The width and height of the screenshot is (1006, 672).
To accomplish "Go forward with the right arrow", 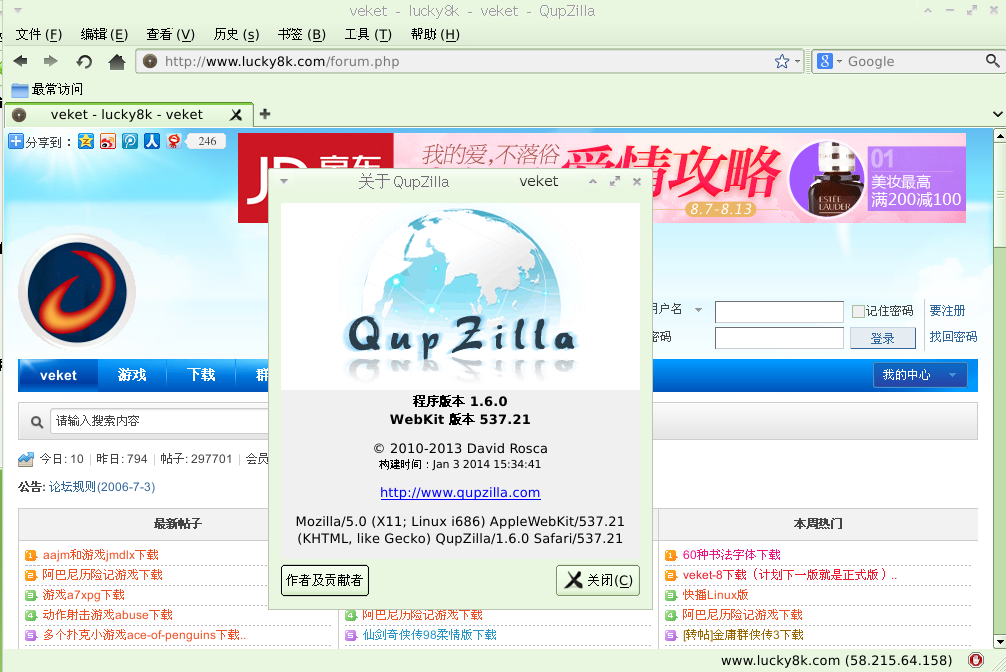I will pyautogui.click(x=51, y=61).
